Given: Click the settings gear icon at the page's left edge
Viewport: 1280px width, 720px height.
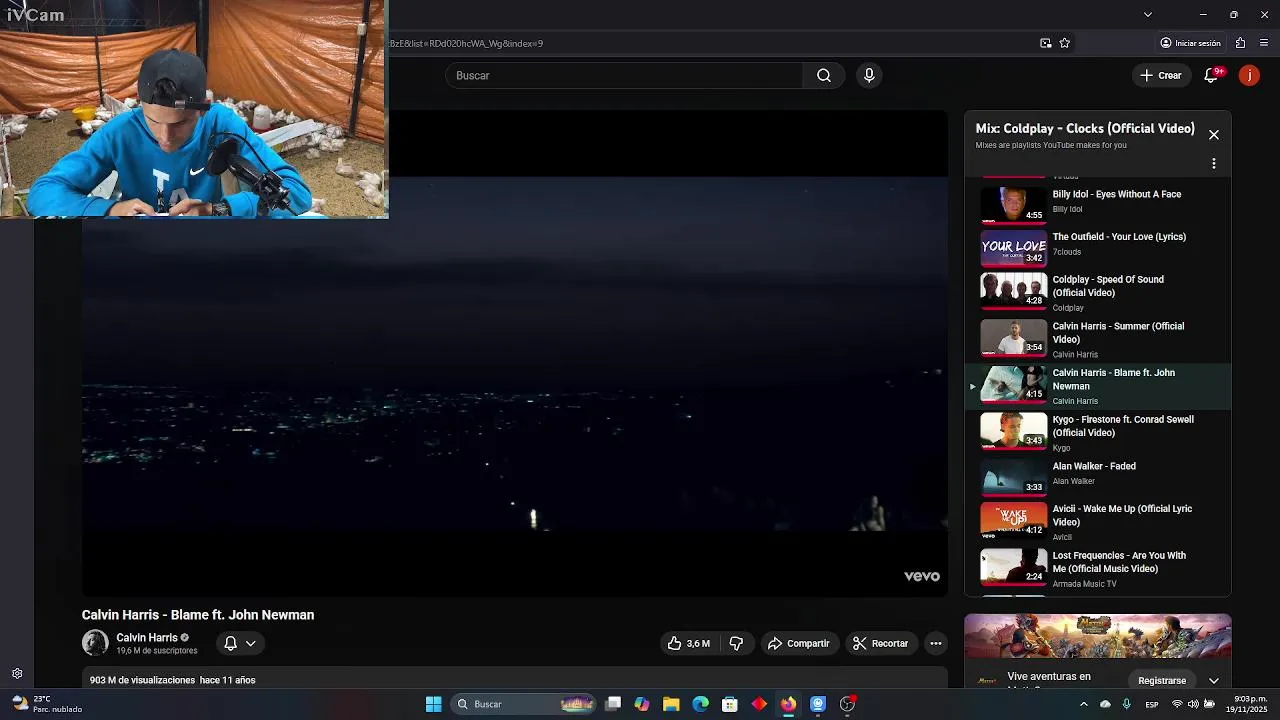Looking at the screenshot, I should click(x=17, y=674).
